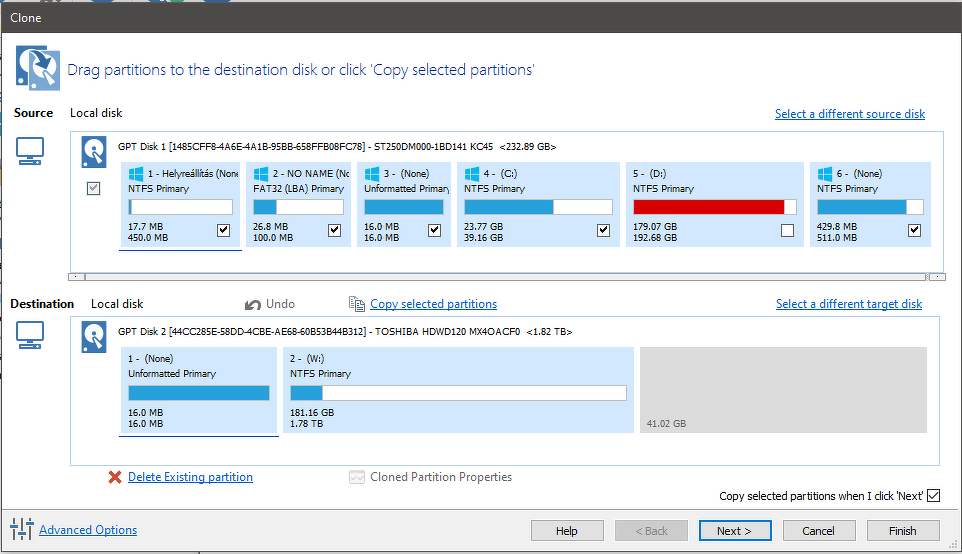Click the Clone wizard disk icon

click(x=37, y=66)
